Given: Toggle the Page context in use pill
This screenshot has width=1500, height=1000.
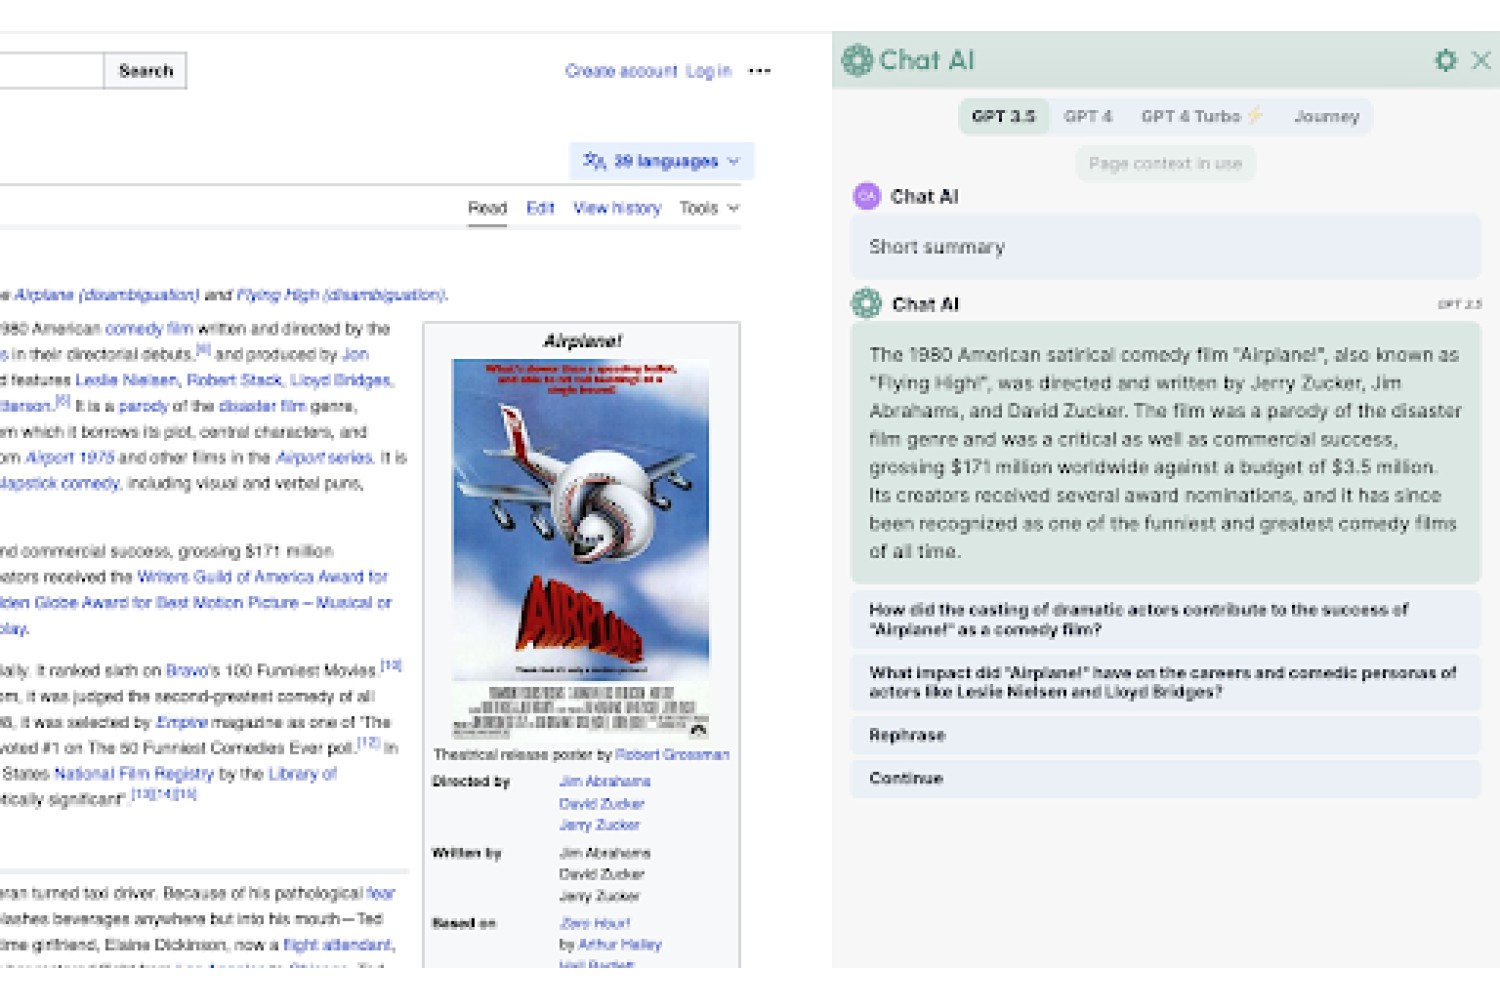Looking at the screenshot, I should point(1165,163).
